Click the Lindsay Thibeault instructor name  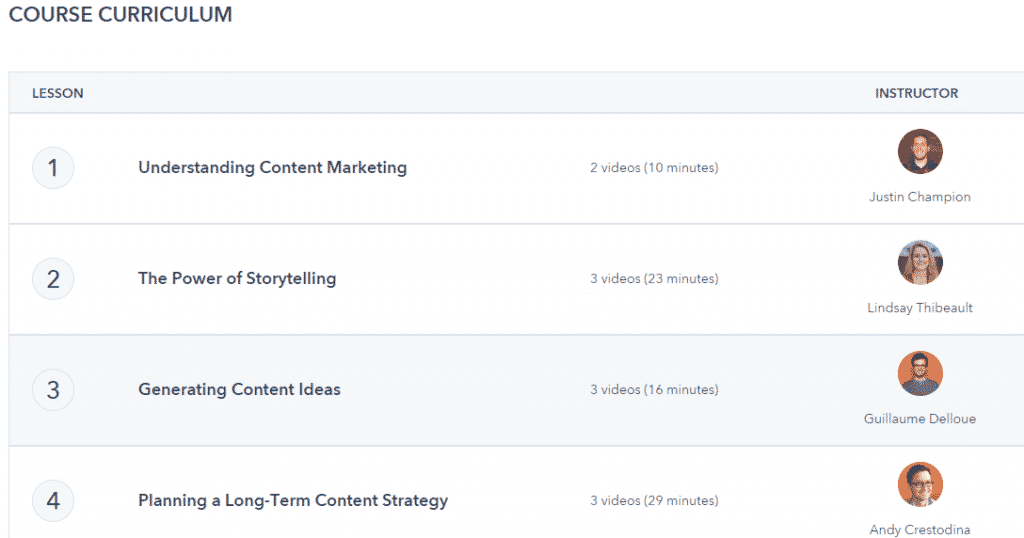920,308
